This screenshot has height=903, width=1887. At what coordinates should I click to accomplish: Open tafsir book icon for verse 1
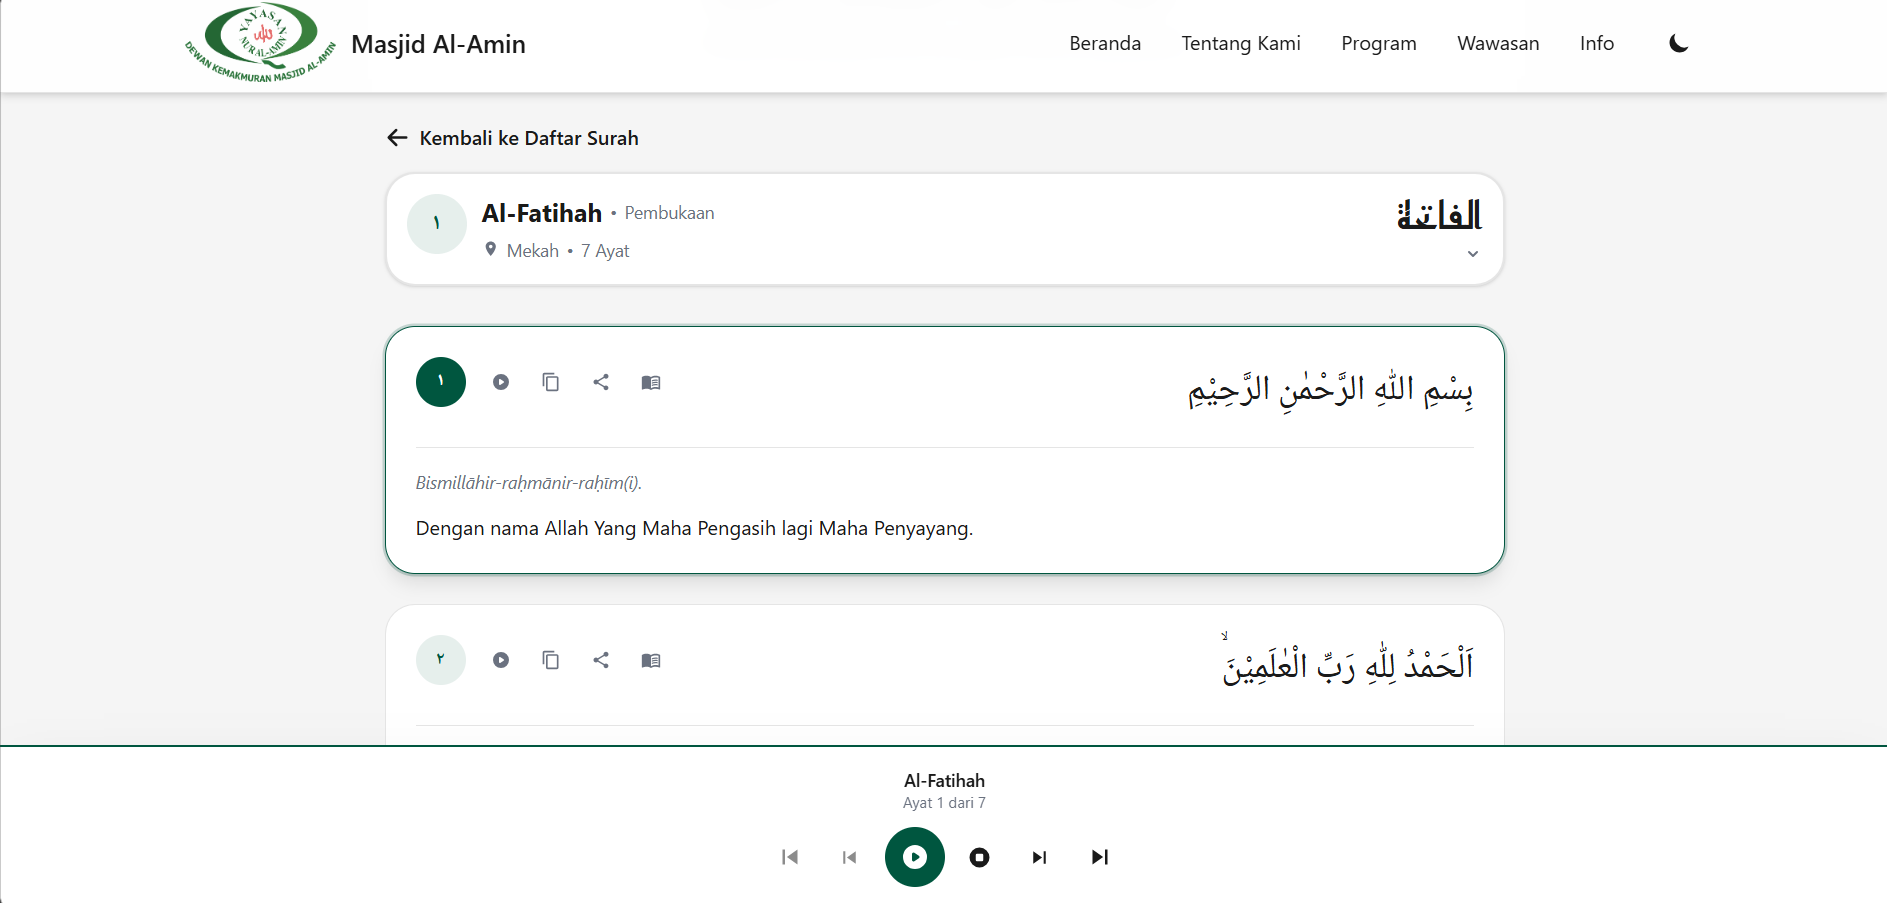pos(651,382)
